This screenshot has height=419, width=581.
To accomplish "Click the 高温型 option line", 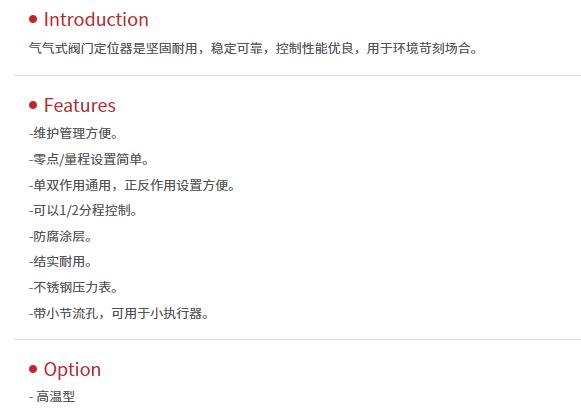I will click(x=52, y=397).
